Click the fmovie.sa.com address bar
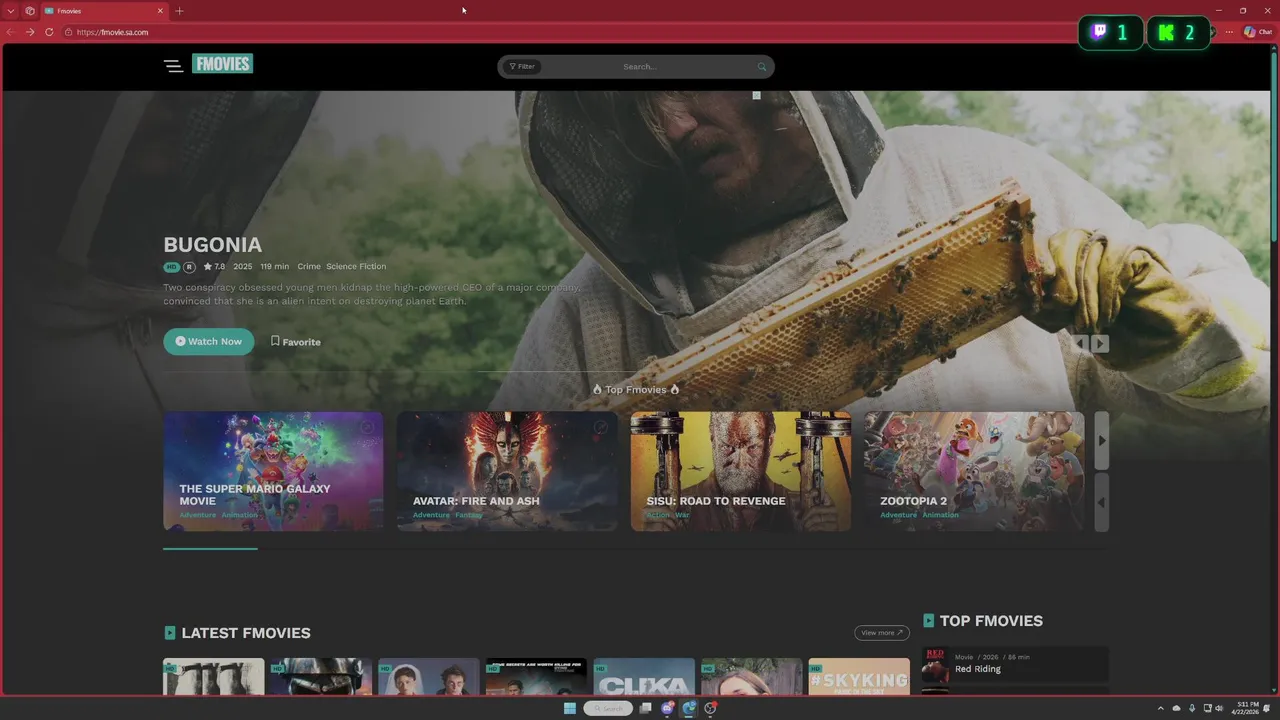Image resolution: width=1280 pixels, height=720 pixels. pyautogui.click(x=570, y=32)
